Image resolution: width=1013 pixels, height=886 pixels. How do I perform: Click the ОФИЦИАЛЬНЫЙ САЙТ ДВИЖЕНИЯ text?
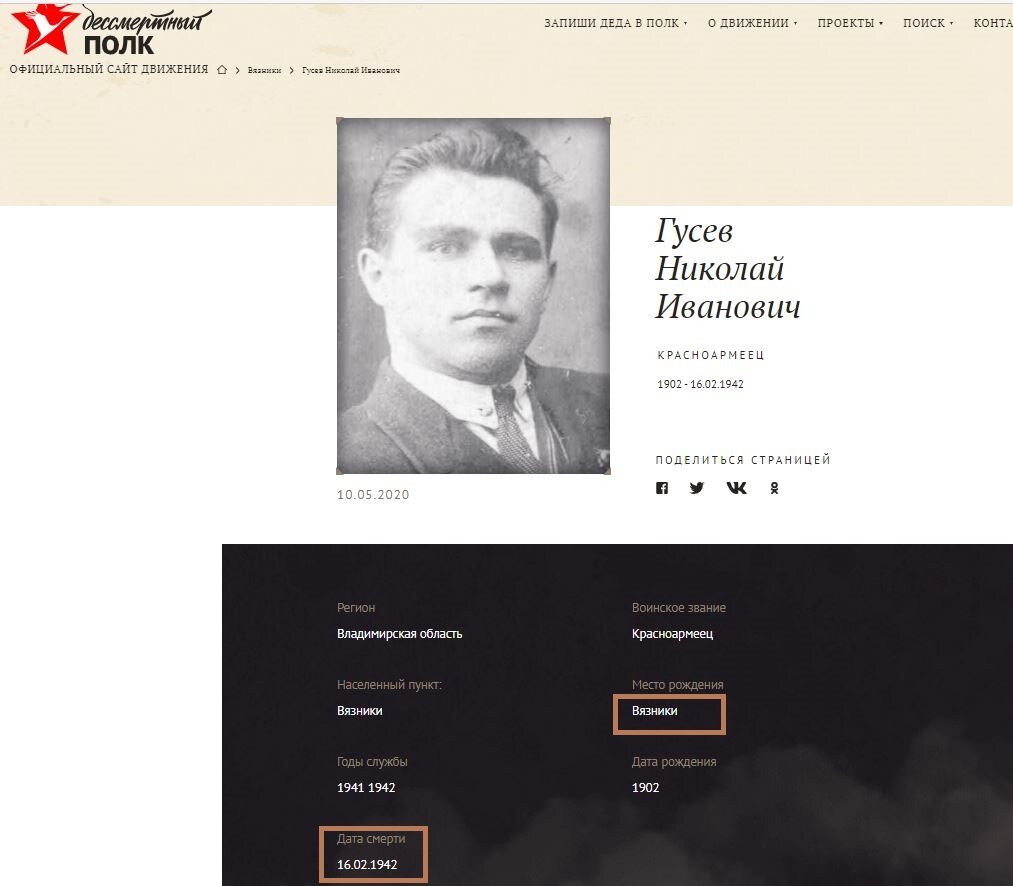[x=109, y=69]
